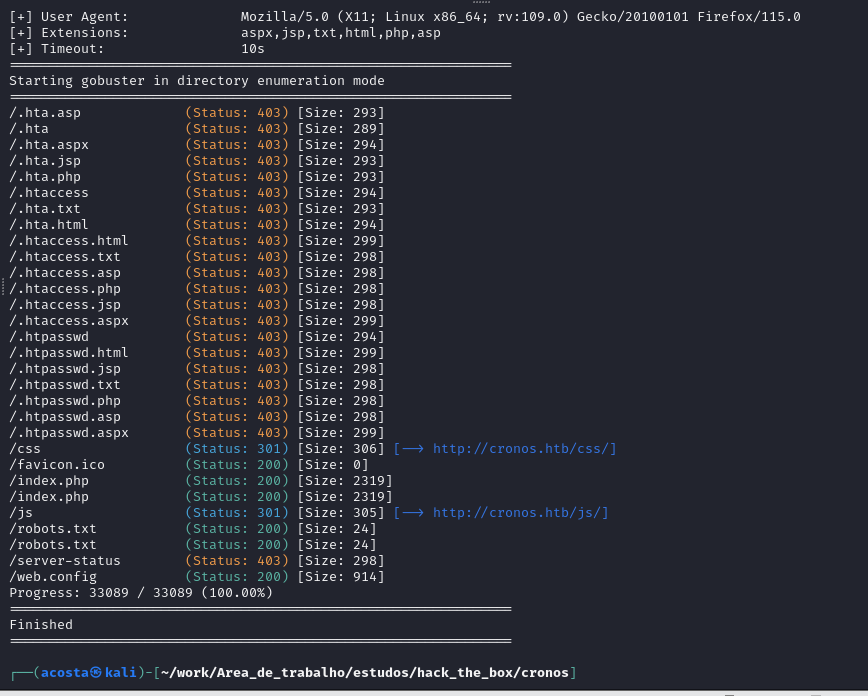The width and height of the screenshot is (868, 696).
Task: Select the Progress: 33089 / 33089 line
Action: 141,593
